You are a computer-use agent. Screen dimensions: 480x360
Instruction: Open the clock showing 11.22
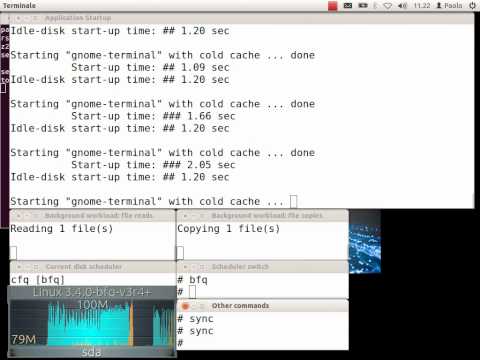tap(422, 6)
